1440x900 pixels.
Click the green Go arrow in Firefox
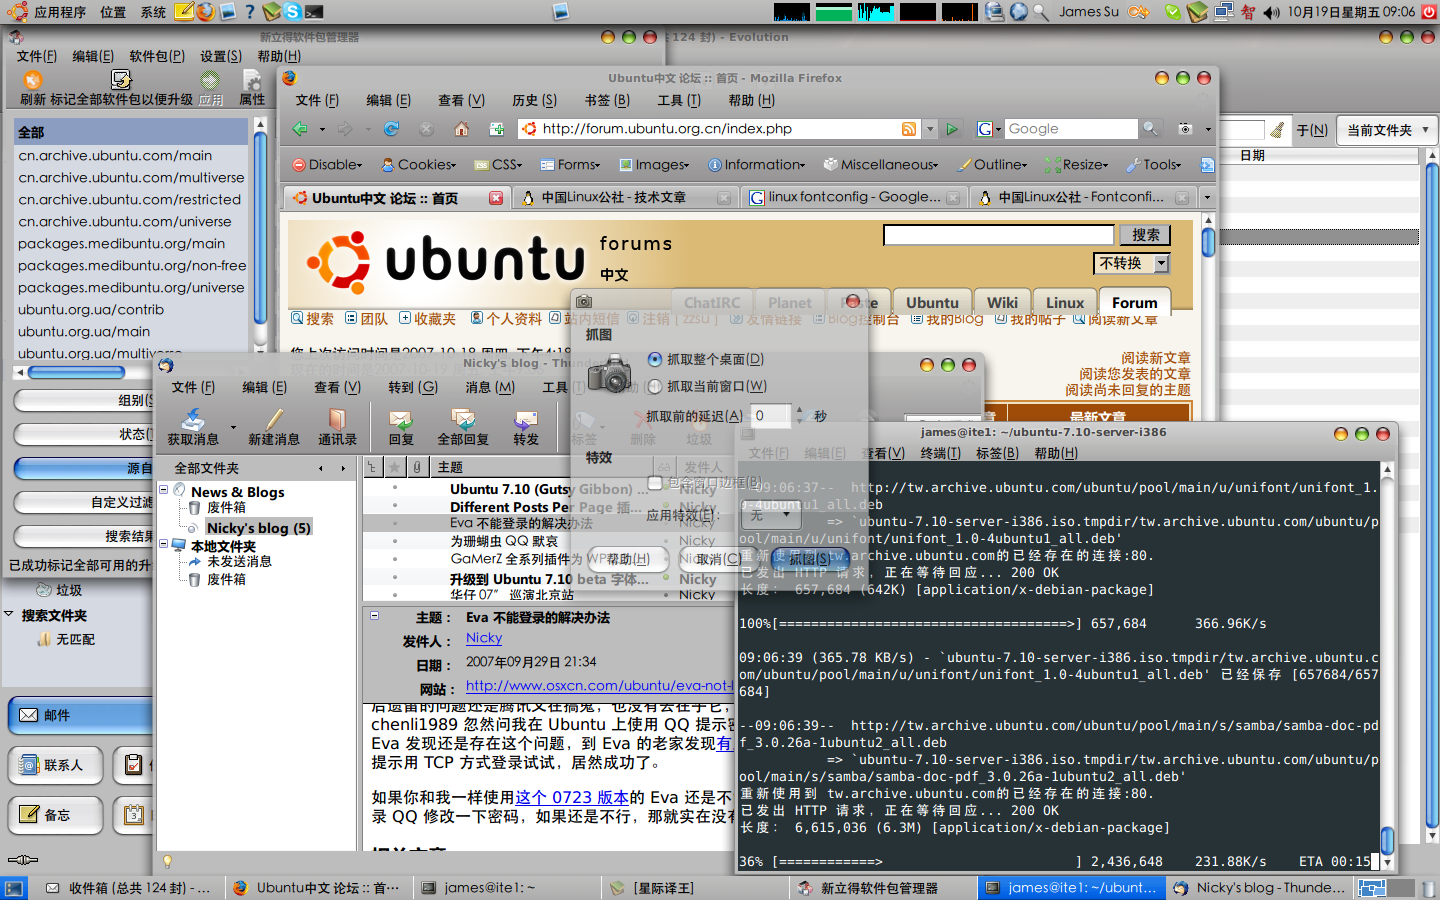tap(952, 129)
